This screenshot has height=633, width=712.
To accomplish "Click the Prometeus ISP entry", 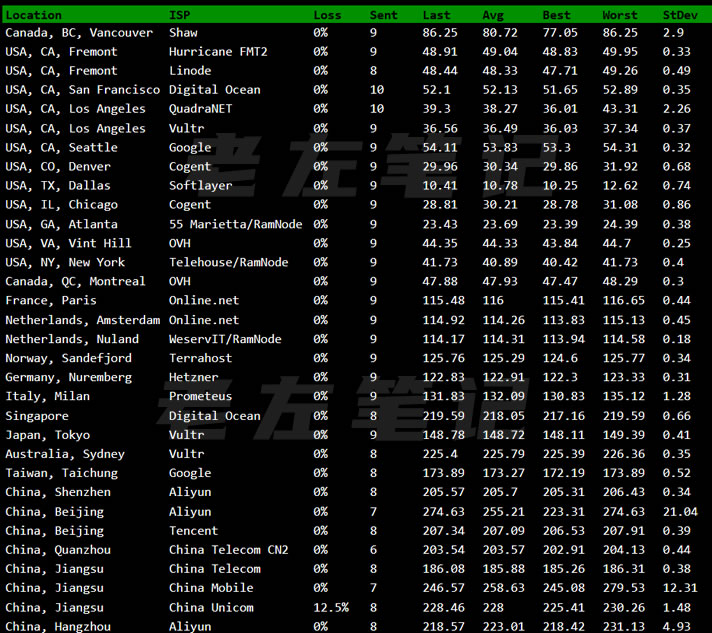I will click(x=200, y=396).
